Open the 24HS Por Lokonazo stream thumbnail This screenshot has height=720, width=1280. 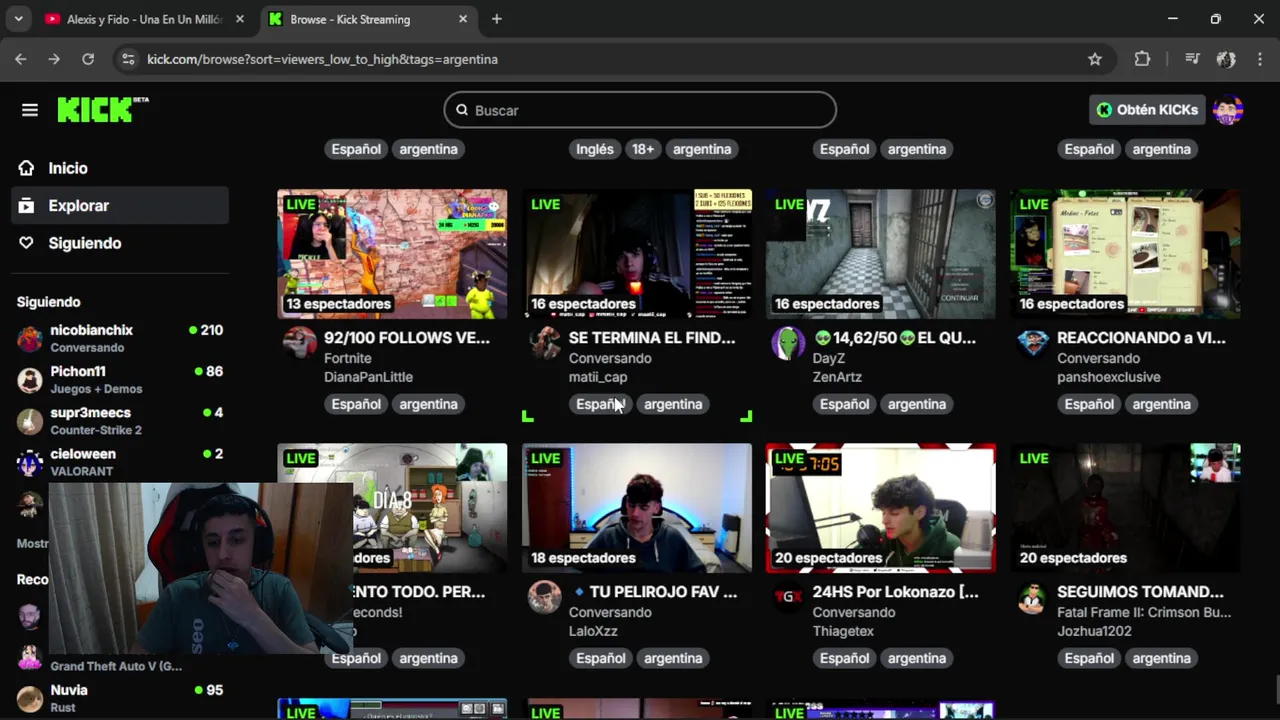(881, 508)
